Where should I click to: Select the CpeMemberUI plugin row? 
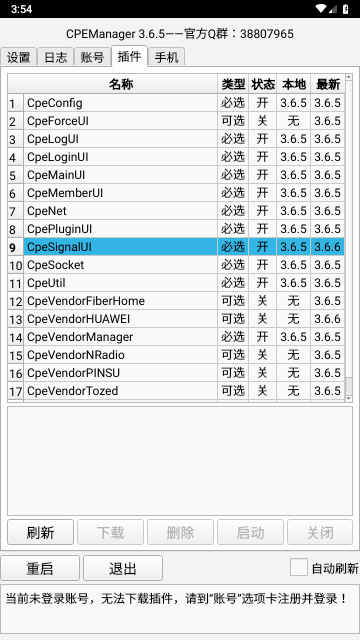coord(176,193)
